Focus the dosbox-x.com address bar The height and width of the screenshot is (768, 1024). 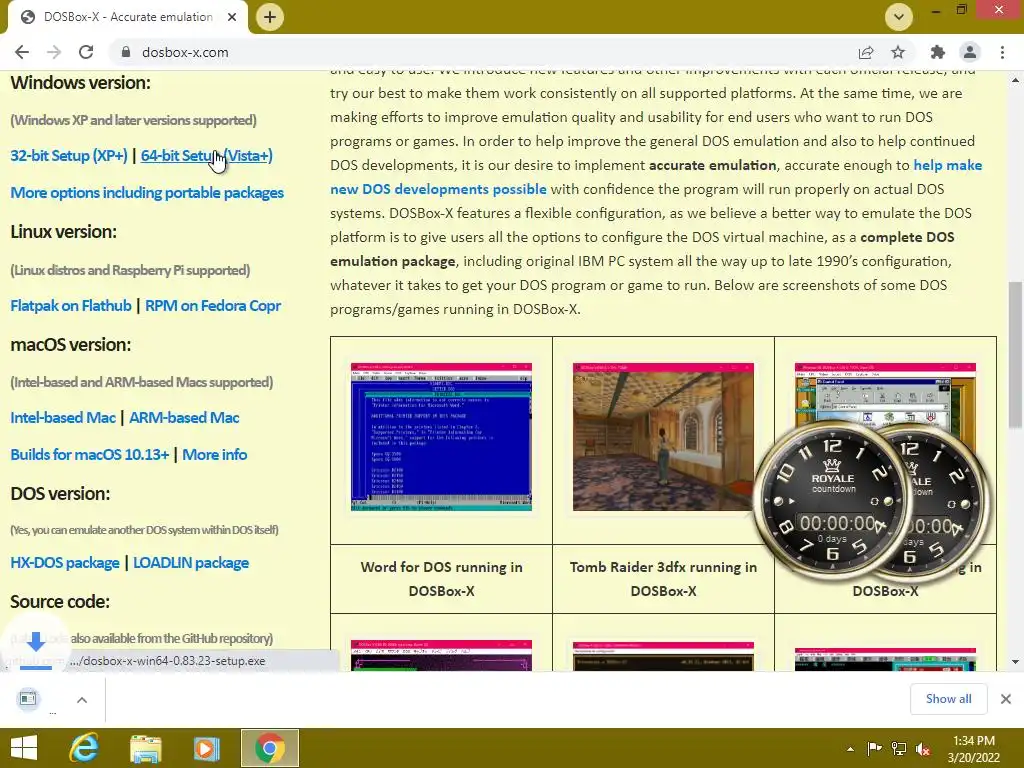[x=483, y=52]
